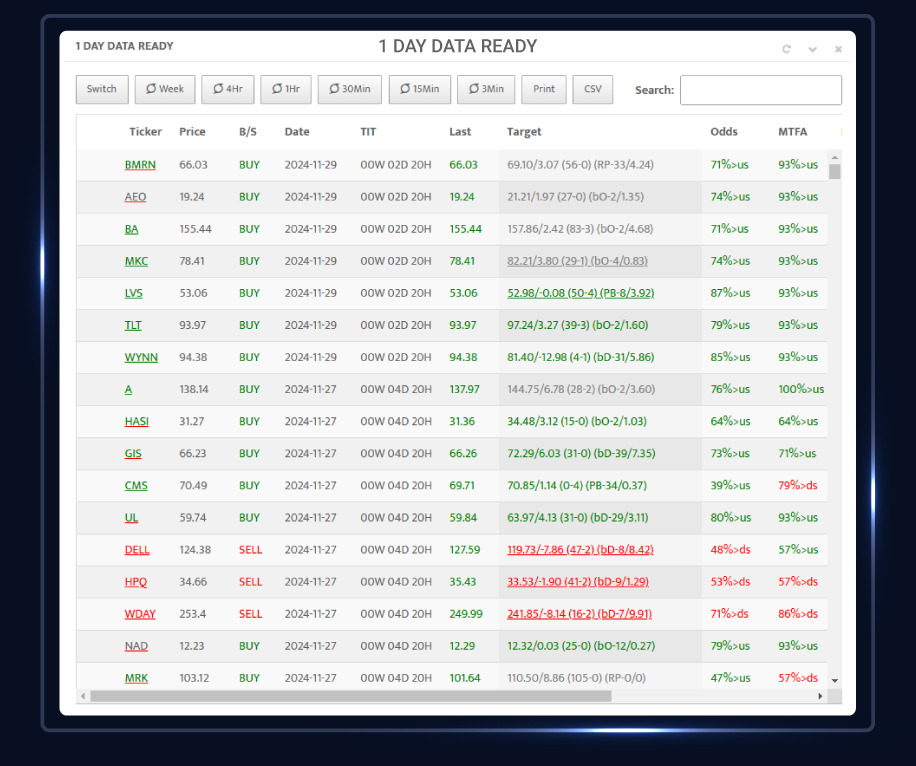The image size is (916, 766).
Task: Sort table by B/S column header
Action: [248, 131]
